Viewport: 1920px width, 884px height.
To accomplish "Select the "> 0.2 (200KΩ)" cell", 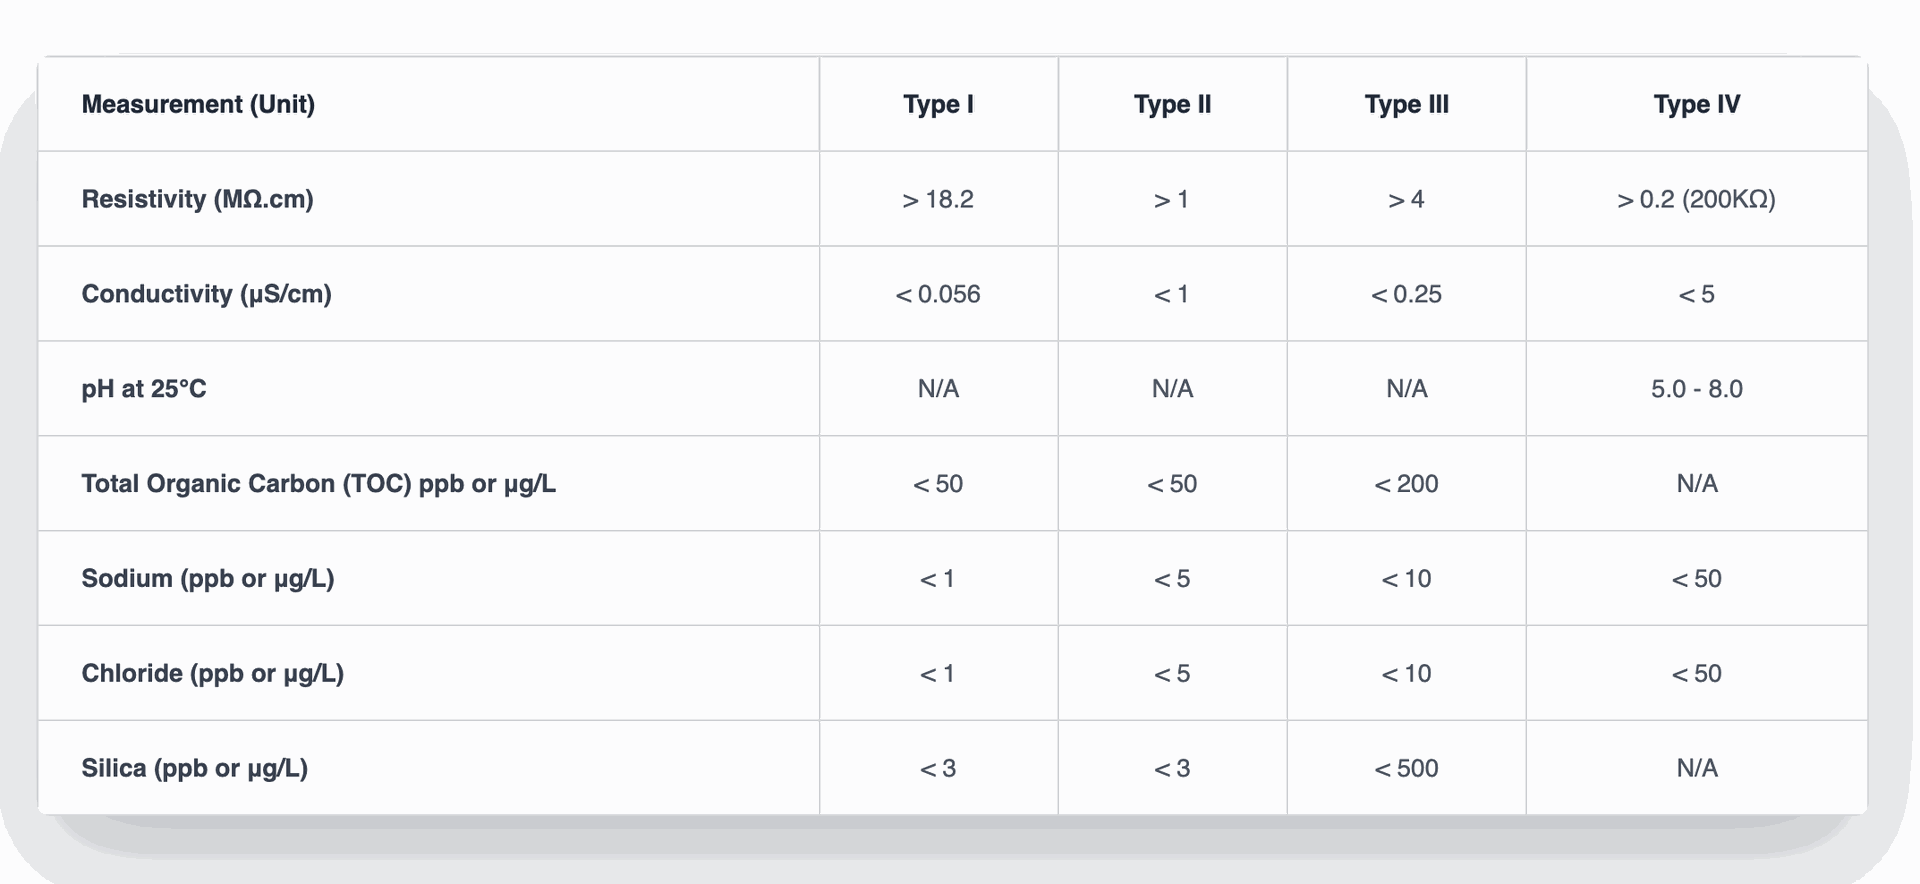I will [1696, 199].
